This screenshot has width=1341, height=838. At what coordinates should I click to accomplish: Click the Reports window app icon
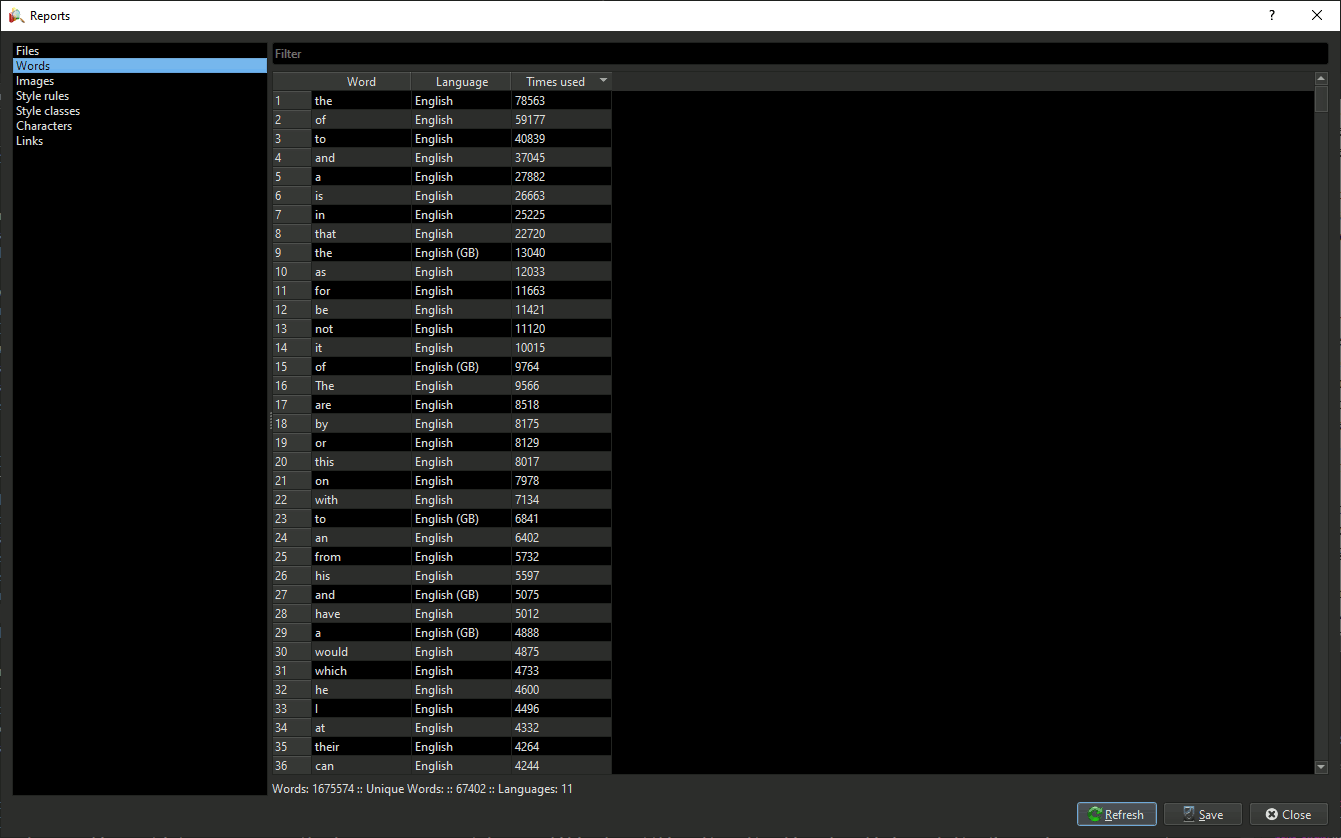tap(16, 16)
